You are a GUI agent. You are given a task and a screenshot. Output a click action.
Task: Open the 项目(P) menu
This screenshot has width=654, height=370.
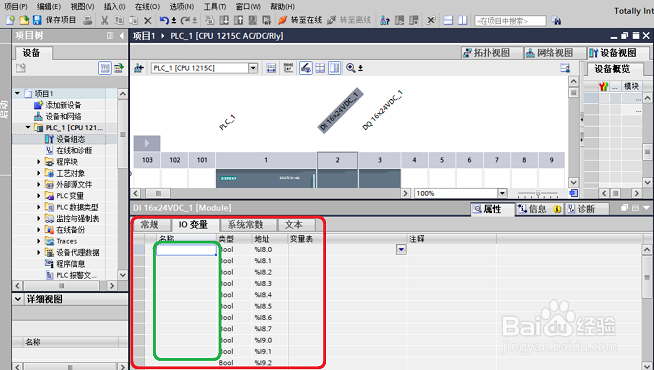point(16,6)
